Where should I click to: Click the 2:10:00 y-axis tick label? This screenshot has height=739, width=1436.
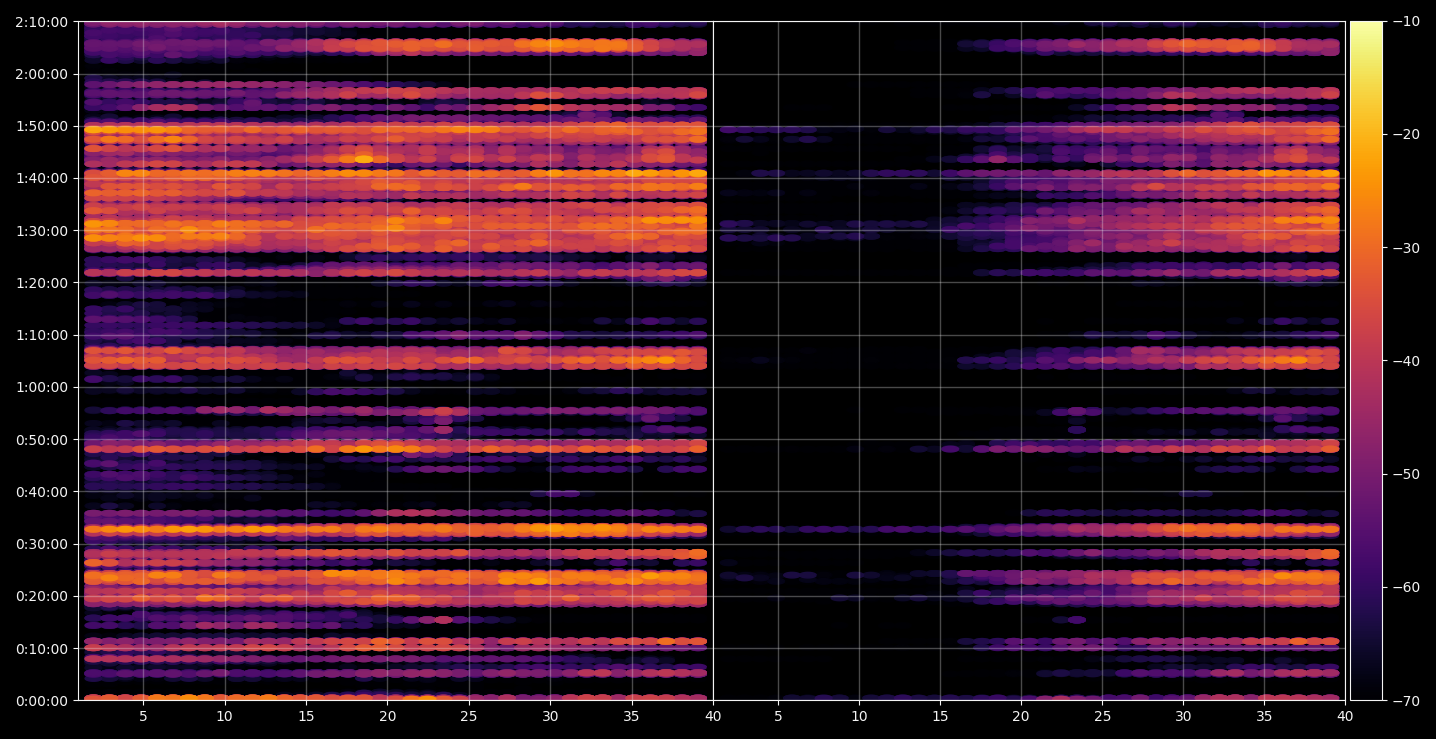point(41,22)
